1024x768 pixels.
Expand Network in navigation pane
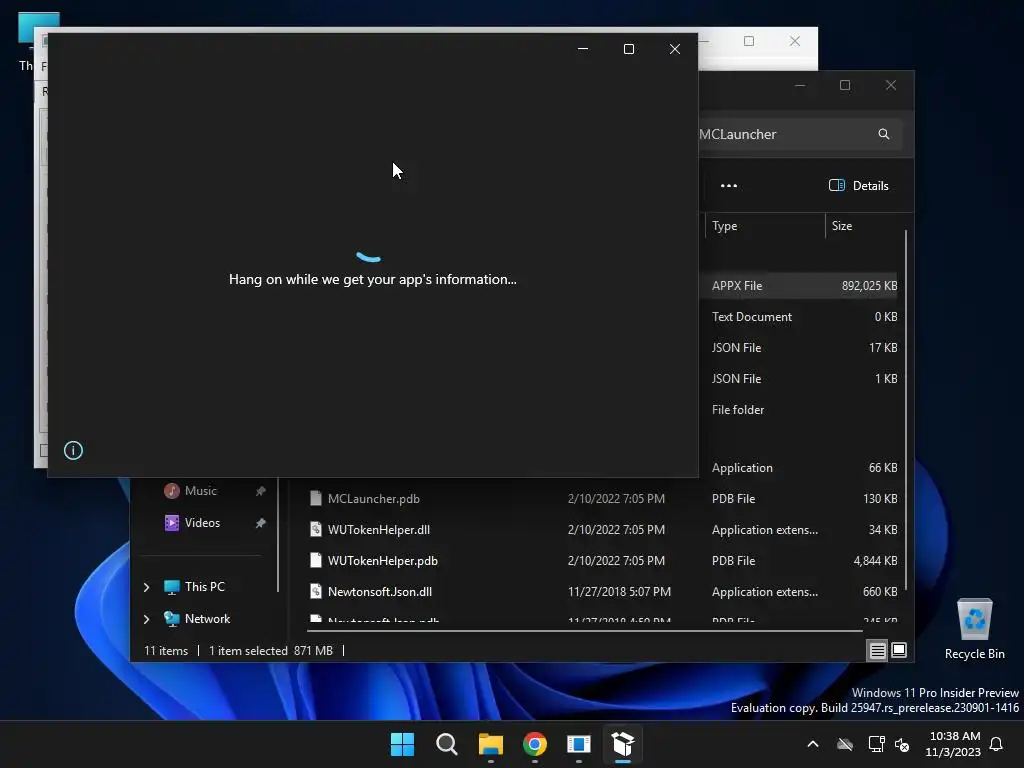146,619
